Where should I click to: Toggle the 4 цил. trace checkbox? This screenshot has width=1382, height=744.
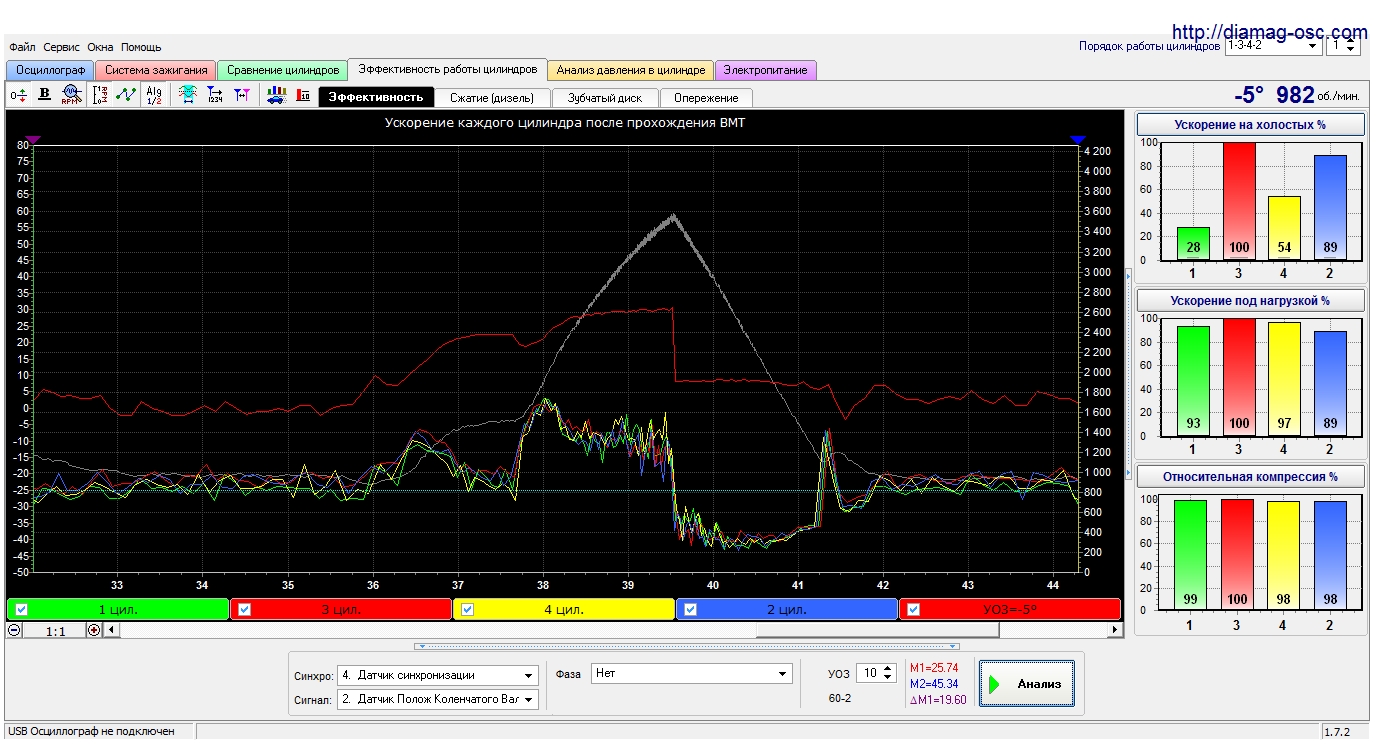point(468,609)
